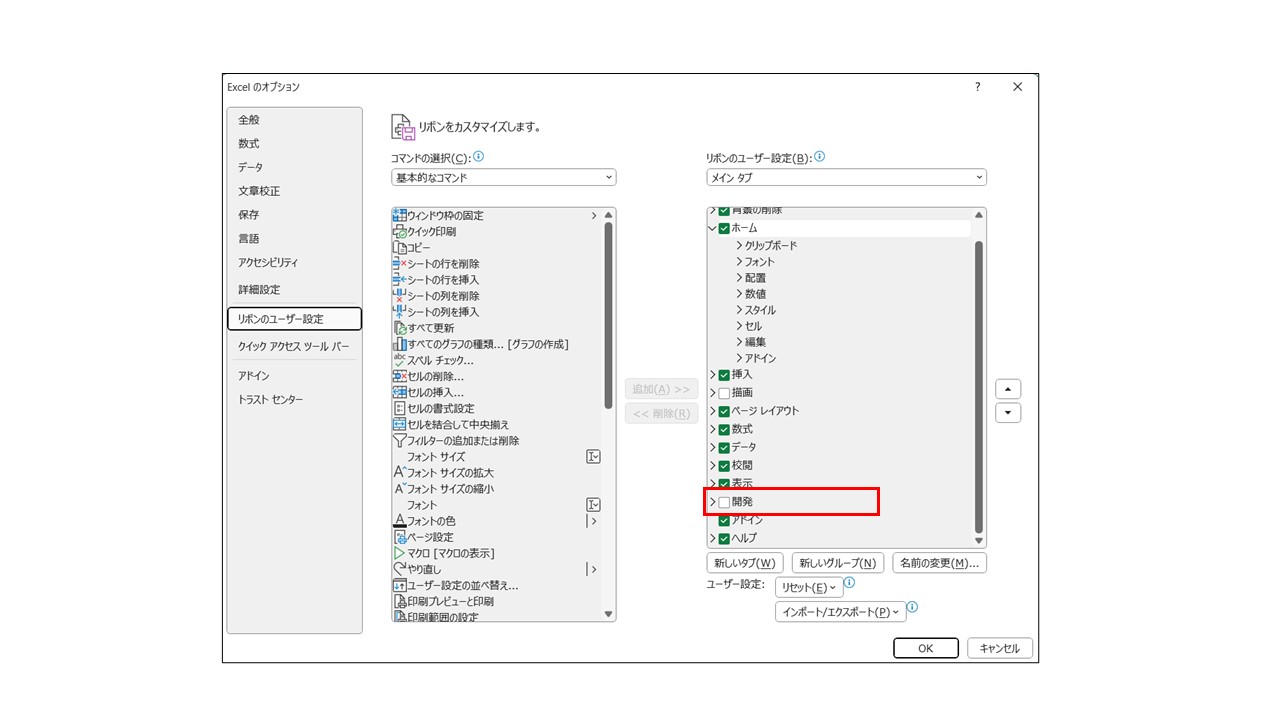Select the コピー command icon
This screenshot has height=720, width=1280.
(x=399, y=247)
